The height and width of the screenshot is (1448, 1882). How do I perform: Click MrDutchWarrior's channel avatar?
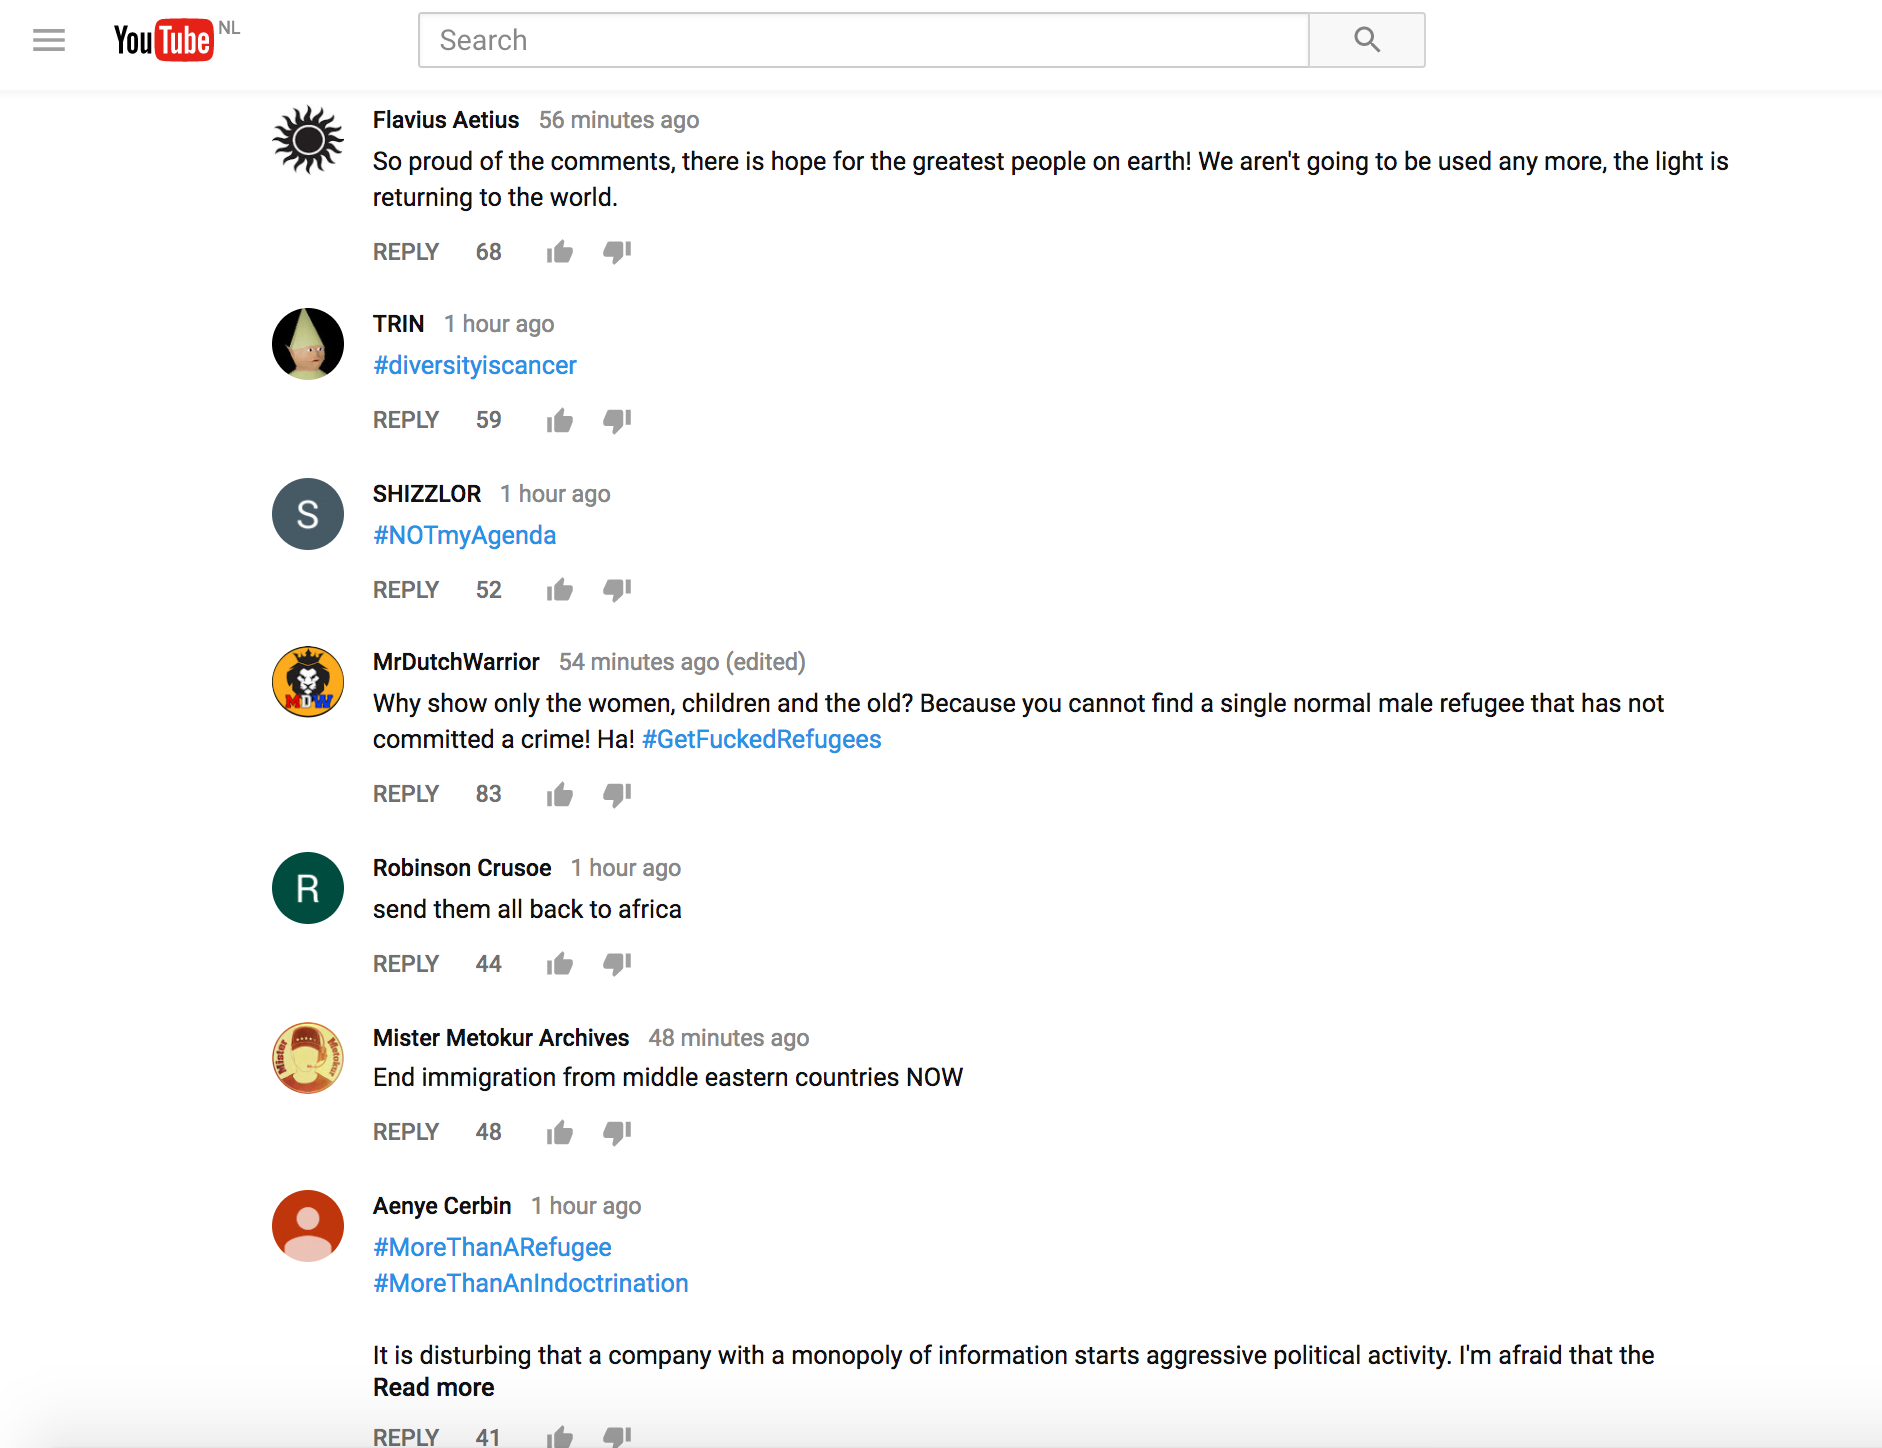point(308,682)
